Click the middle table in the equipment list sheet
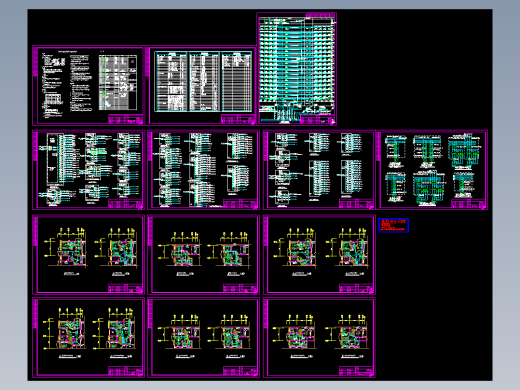This screenshot has height=390, width=520. tap(204, 82)
